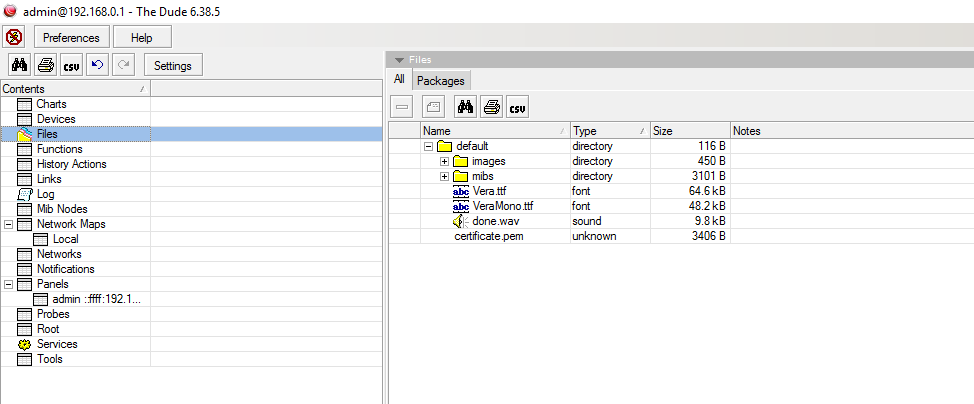The image size is (974, 404).
Task: Click the print icon in Files panel toolbar
Action: [x=491, y=107]
